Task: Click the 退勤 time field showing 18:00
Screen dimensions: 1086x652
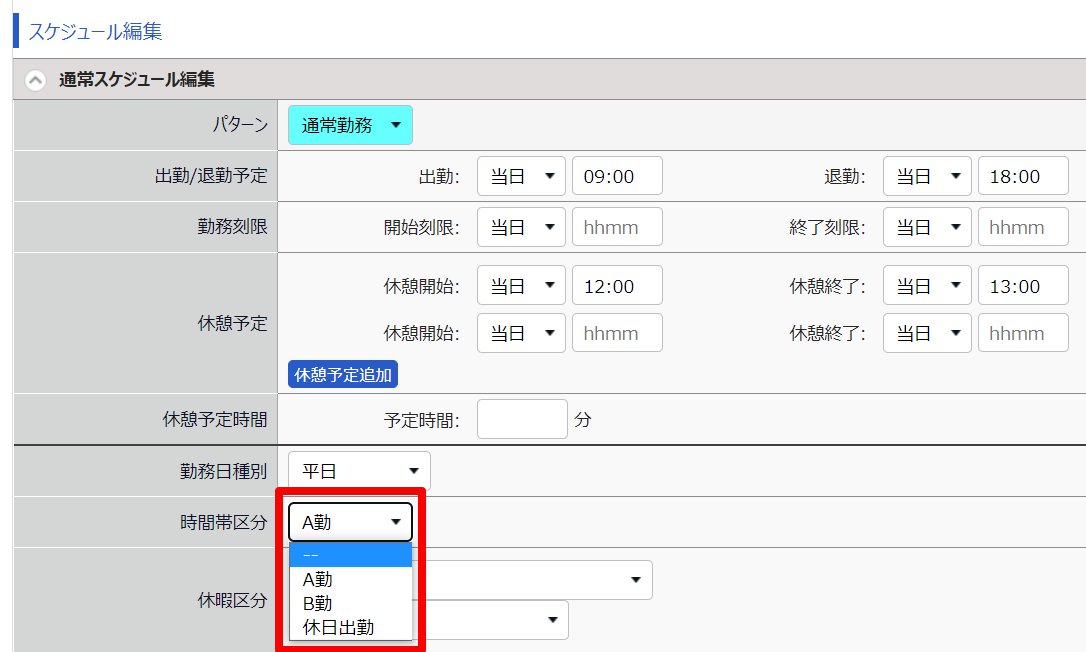Action: tap(1023, 176)
